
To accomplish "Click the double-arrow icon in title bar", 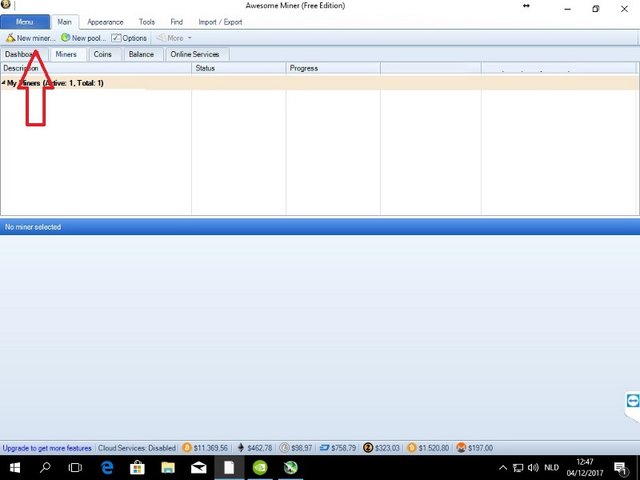I will [526, 6].
